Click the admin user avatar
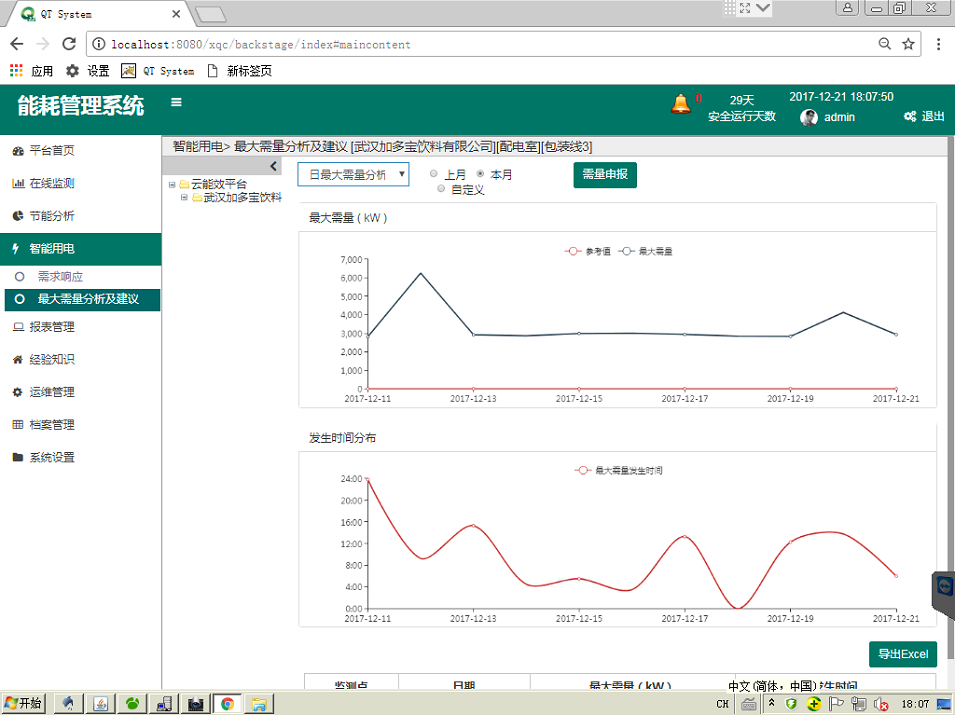Image resolution: width=955 pixels, height=715 pixels. (809, 118)
